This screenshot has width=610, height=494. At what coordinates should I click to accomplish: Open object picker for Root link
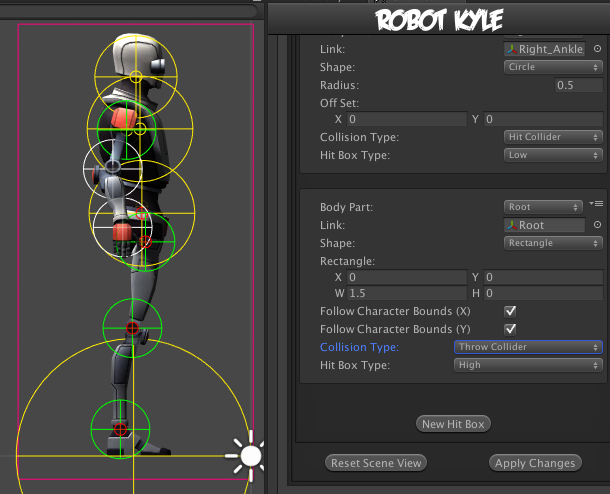(597, 225)
